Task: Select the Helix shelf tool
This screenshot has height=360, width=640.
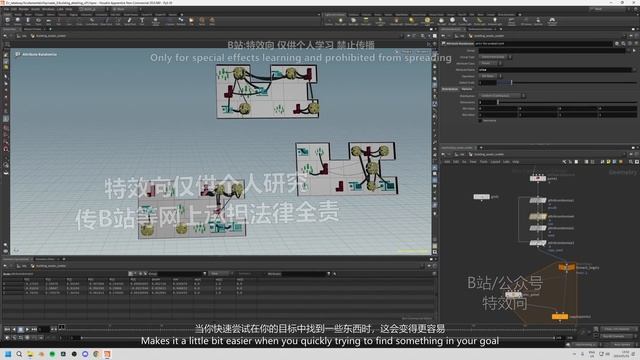Action: coord(212,21)
